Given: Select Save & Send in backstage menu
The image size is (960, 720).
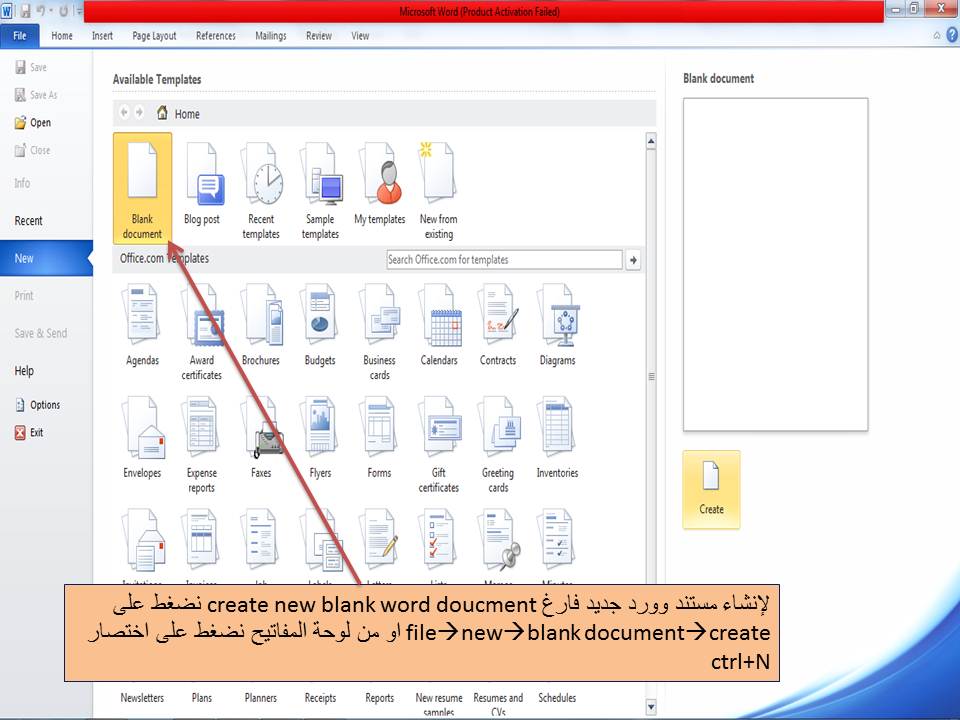Looking at the screenshot, I should point(40,333).
